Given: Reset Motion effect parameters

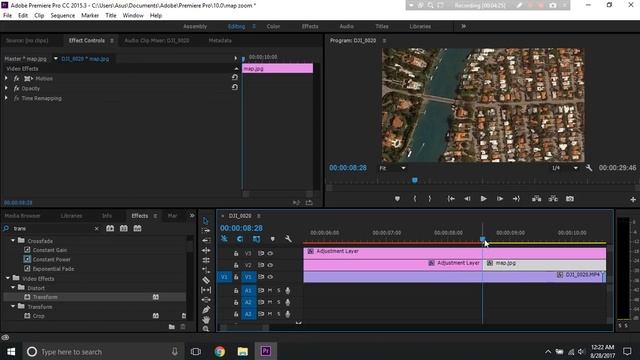Looking at the screenshot, I should 235,77.
